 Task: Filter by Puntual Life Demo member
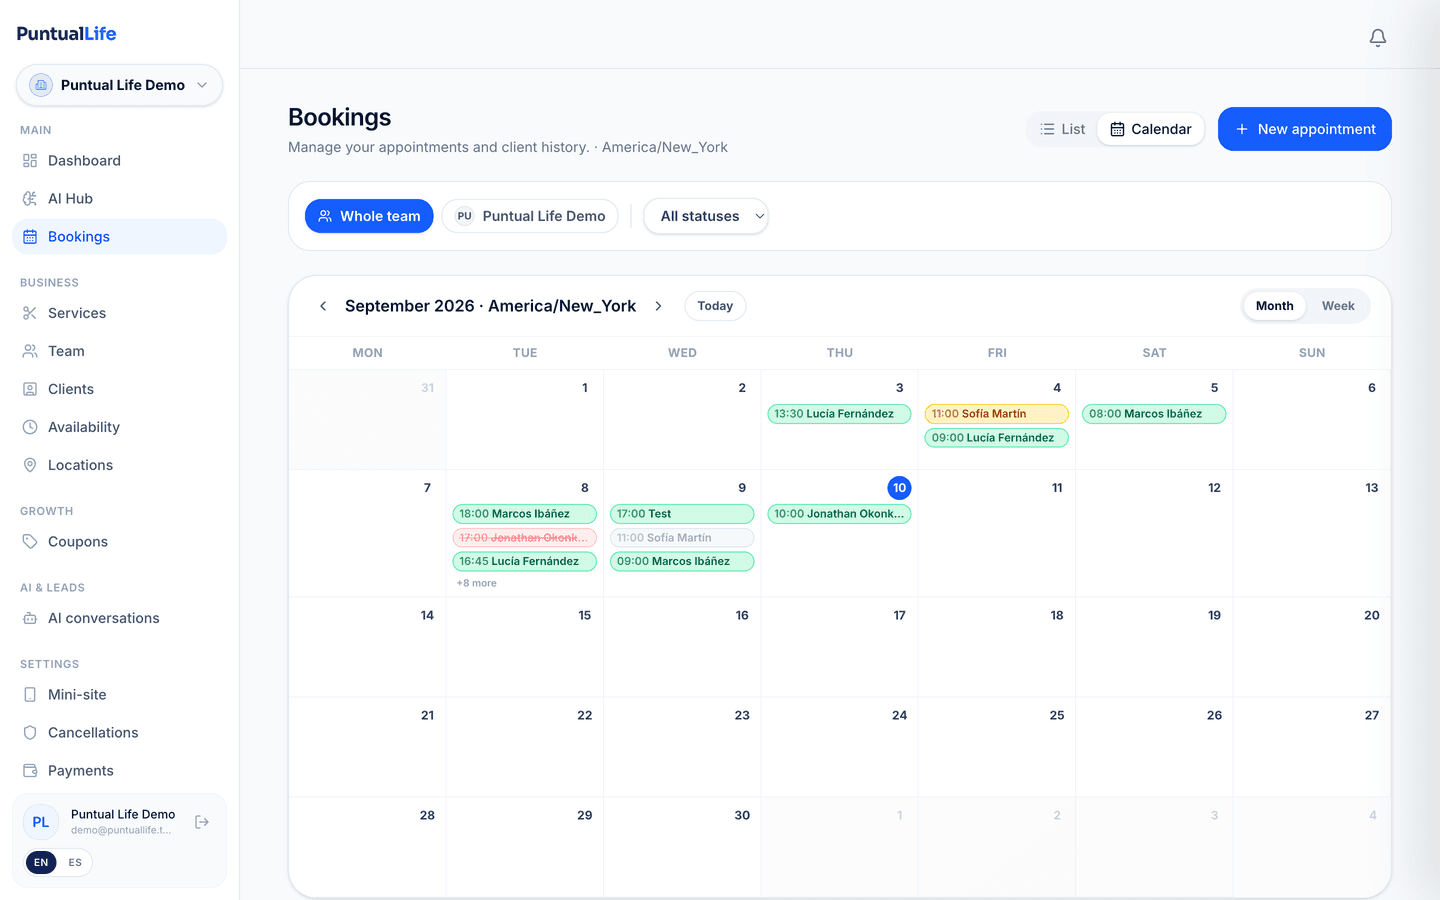tap(530, 216)
